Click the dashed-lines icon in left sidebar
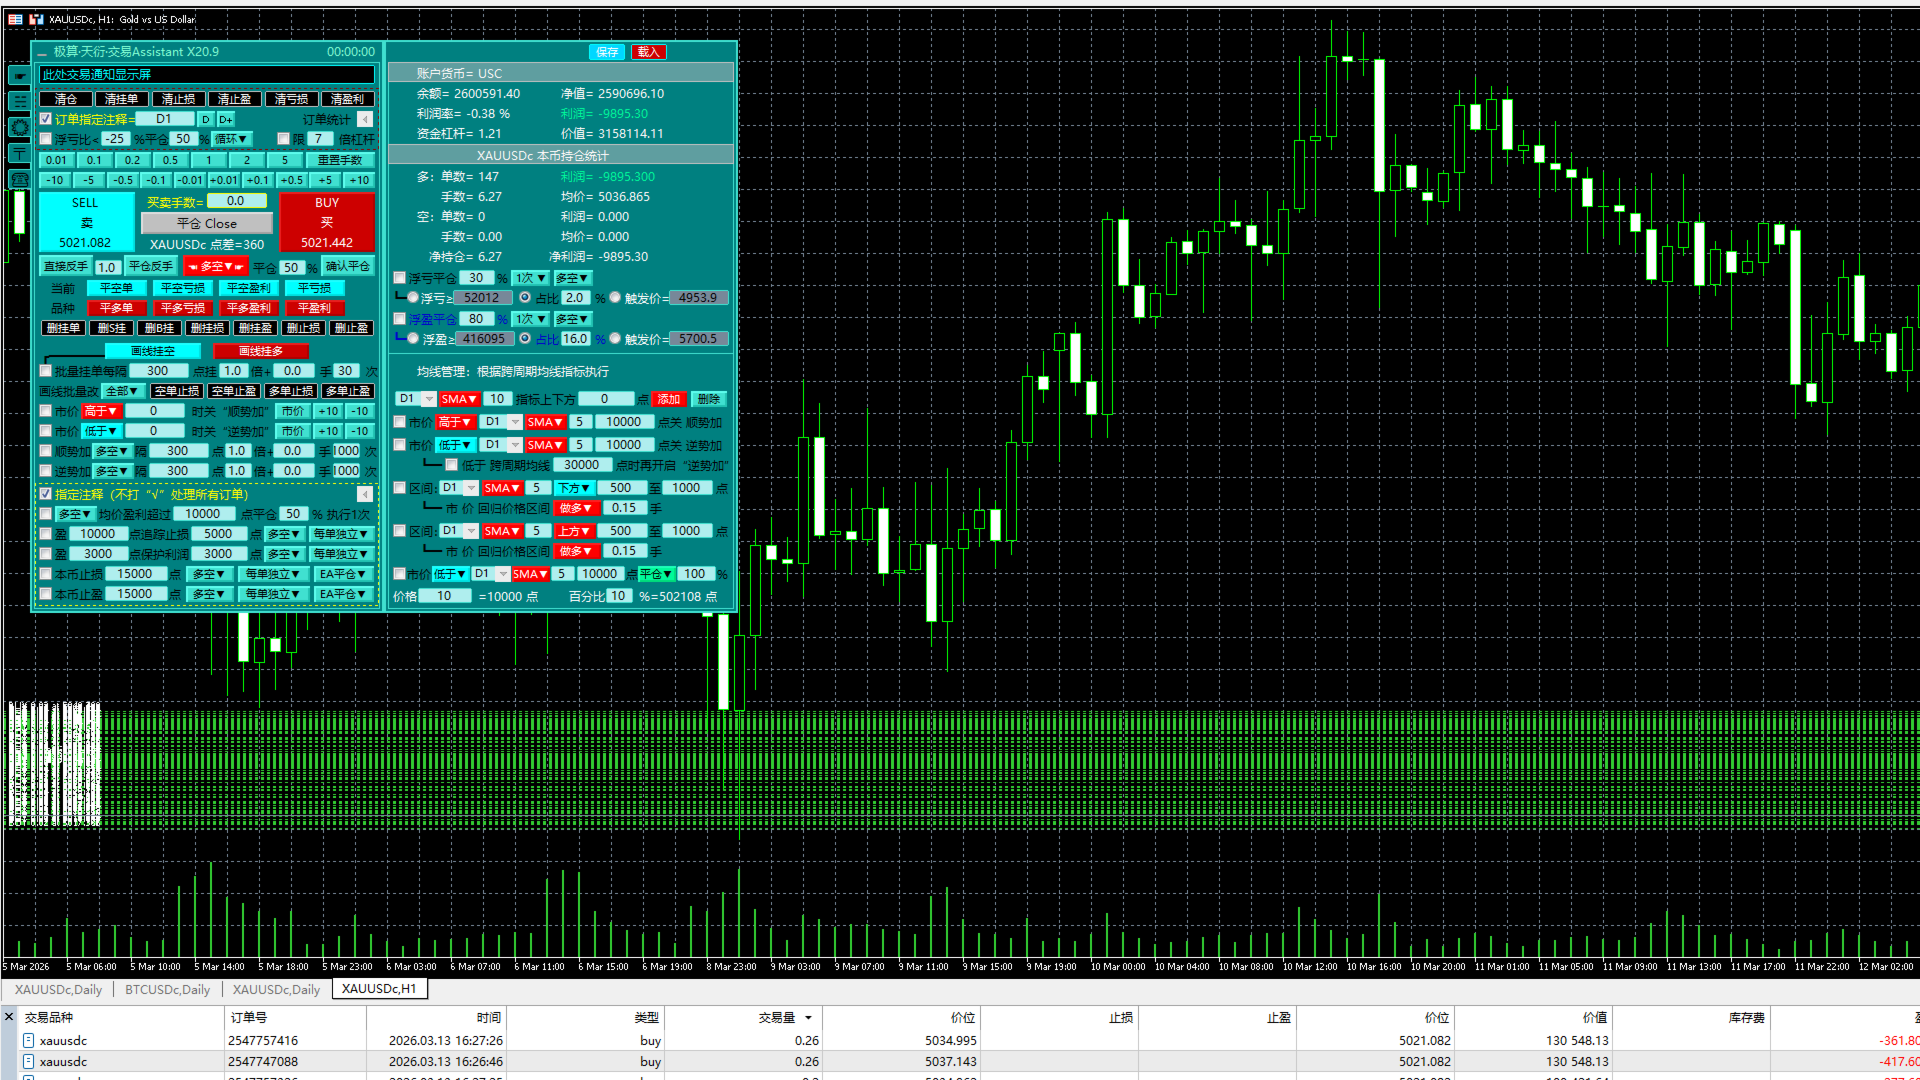 click(19, 101)
